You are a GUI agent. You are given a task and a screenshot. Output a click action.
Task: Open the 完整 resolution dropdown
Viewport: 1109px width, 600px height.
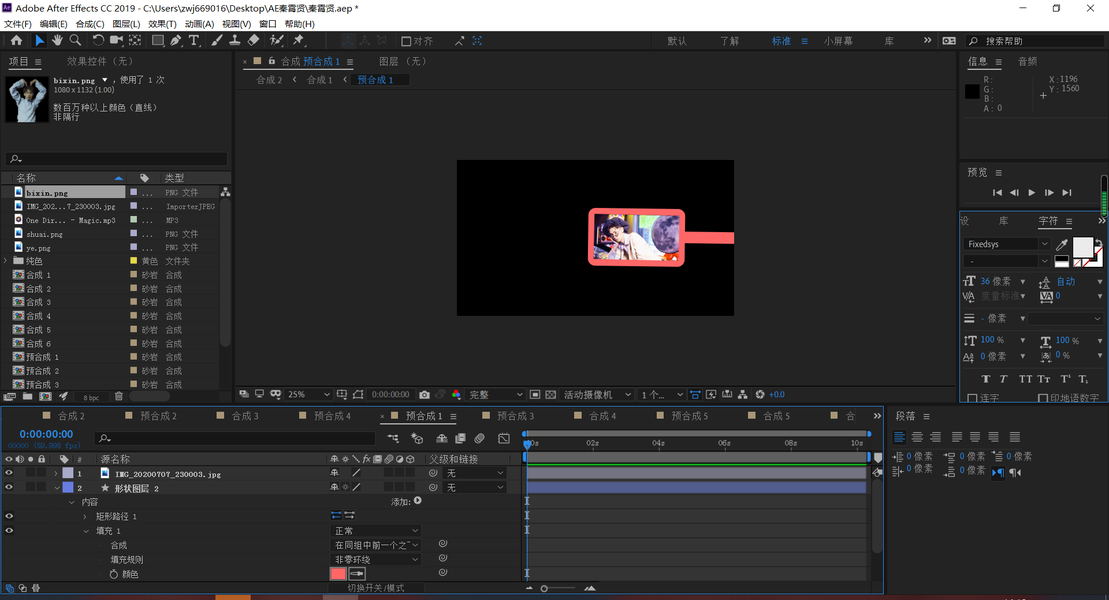tap(496, 395)
